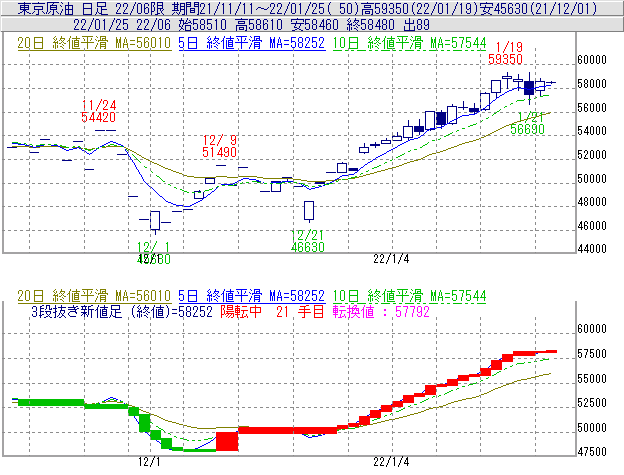Click the 11/24 54420 peak label
Image resolution: width=624 pixels, height=475 pixels.
pyautogui.click(x=99, y=111)
